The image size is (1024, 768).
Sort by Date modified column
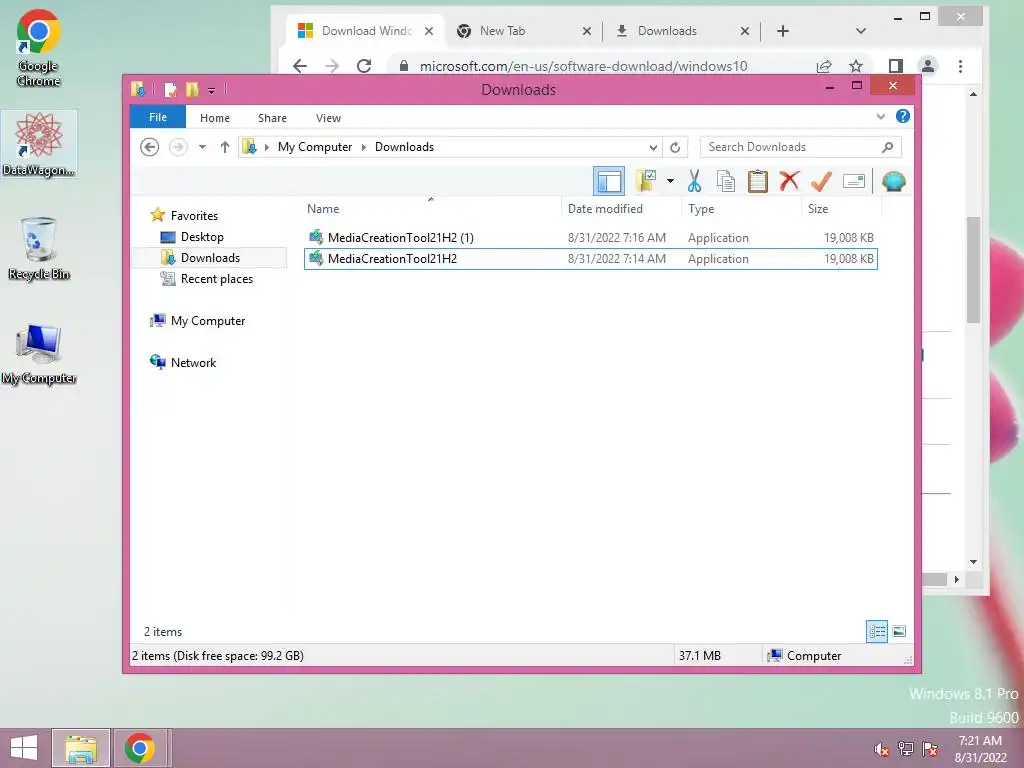[621, 208]
